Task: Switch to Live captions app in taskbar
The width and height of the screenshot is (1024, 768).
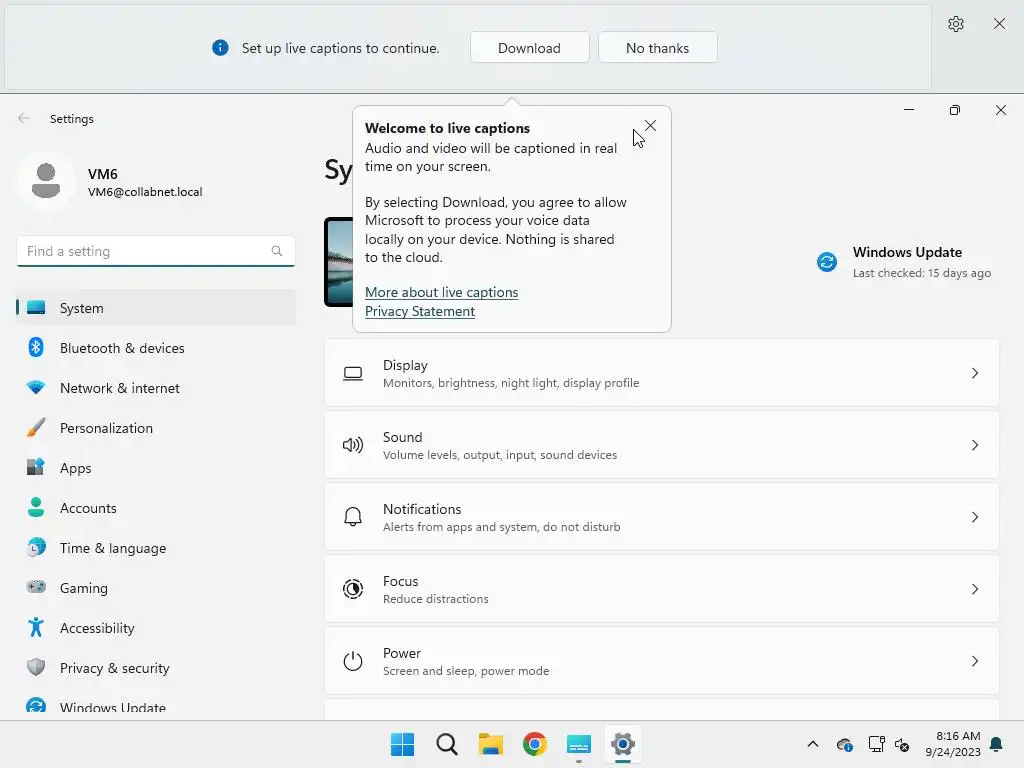Action: pyautogui.click(x=579, y=744)
